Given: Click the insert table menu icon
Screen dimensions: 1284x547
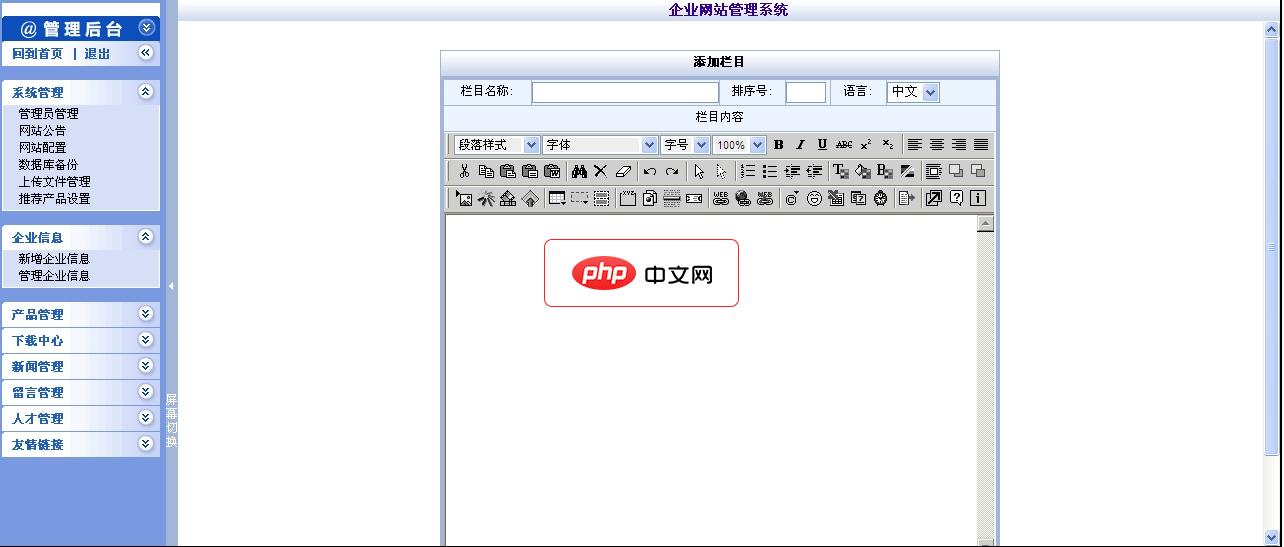Looking at the screenshot, I should [x=557, y=198].
